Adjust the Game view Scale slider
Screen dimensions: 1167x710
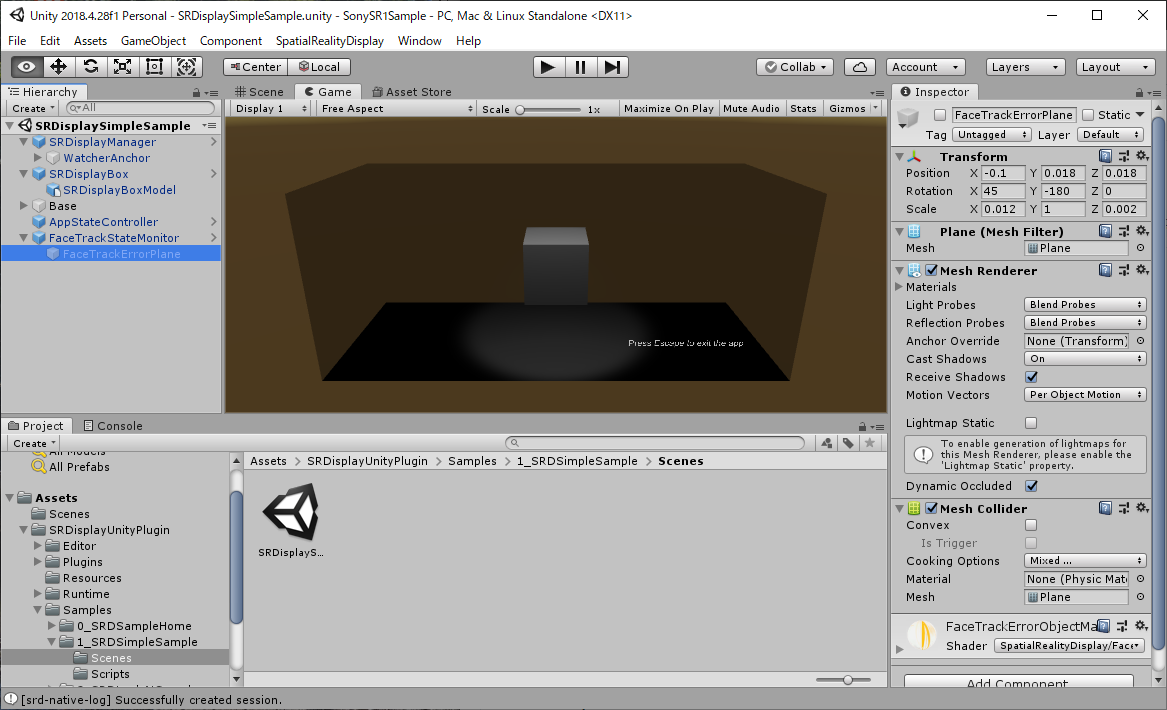coord(548,109)
